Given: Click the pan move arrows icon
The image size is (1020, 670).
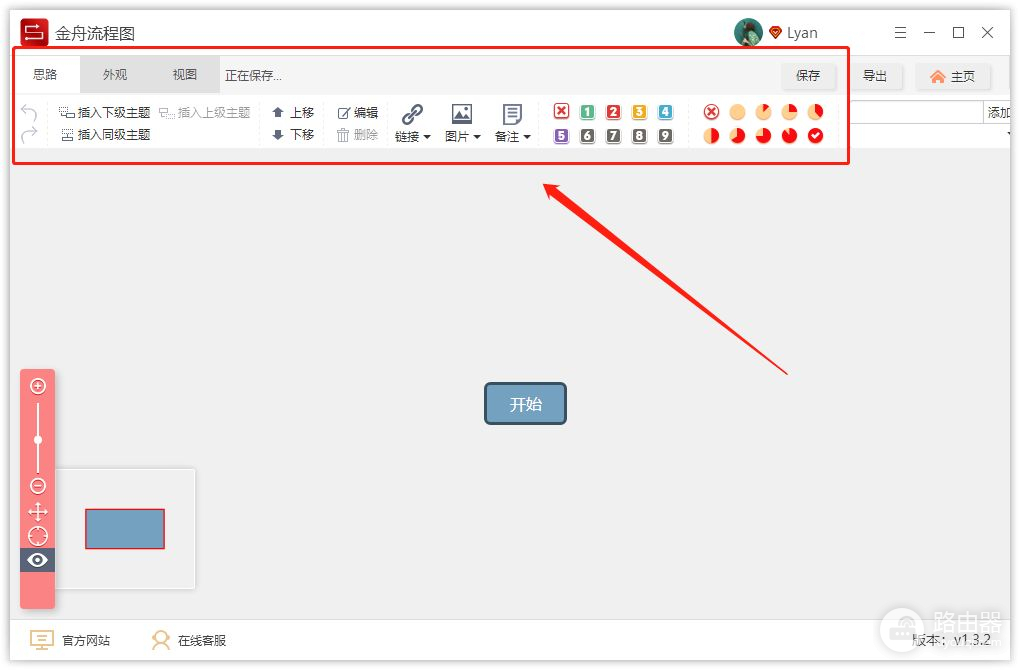Looking at the screenshot, I should pyautogui.click(x=38, y=512).
